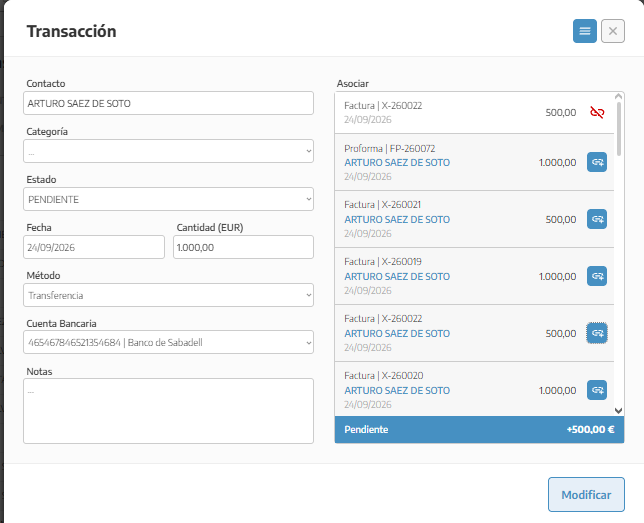Click the Modificar button
Image resolution: width=644 pixels, height=523 pixels.
[586, 495]
